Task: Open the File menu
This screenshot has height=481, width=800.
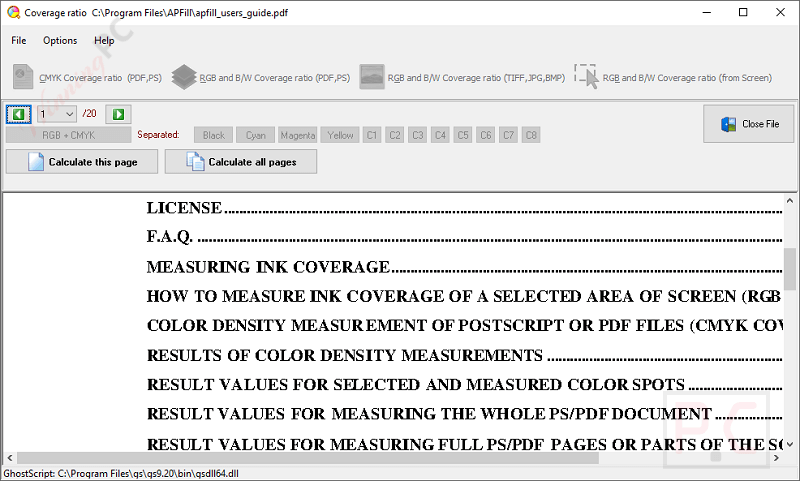Action: [x=19, y=40]
